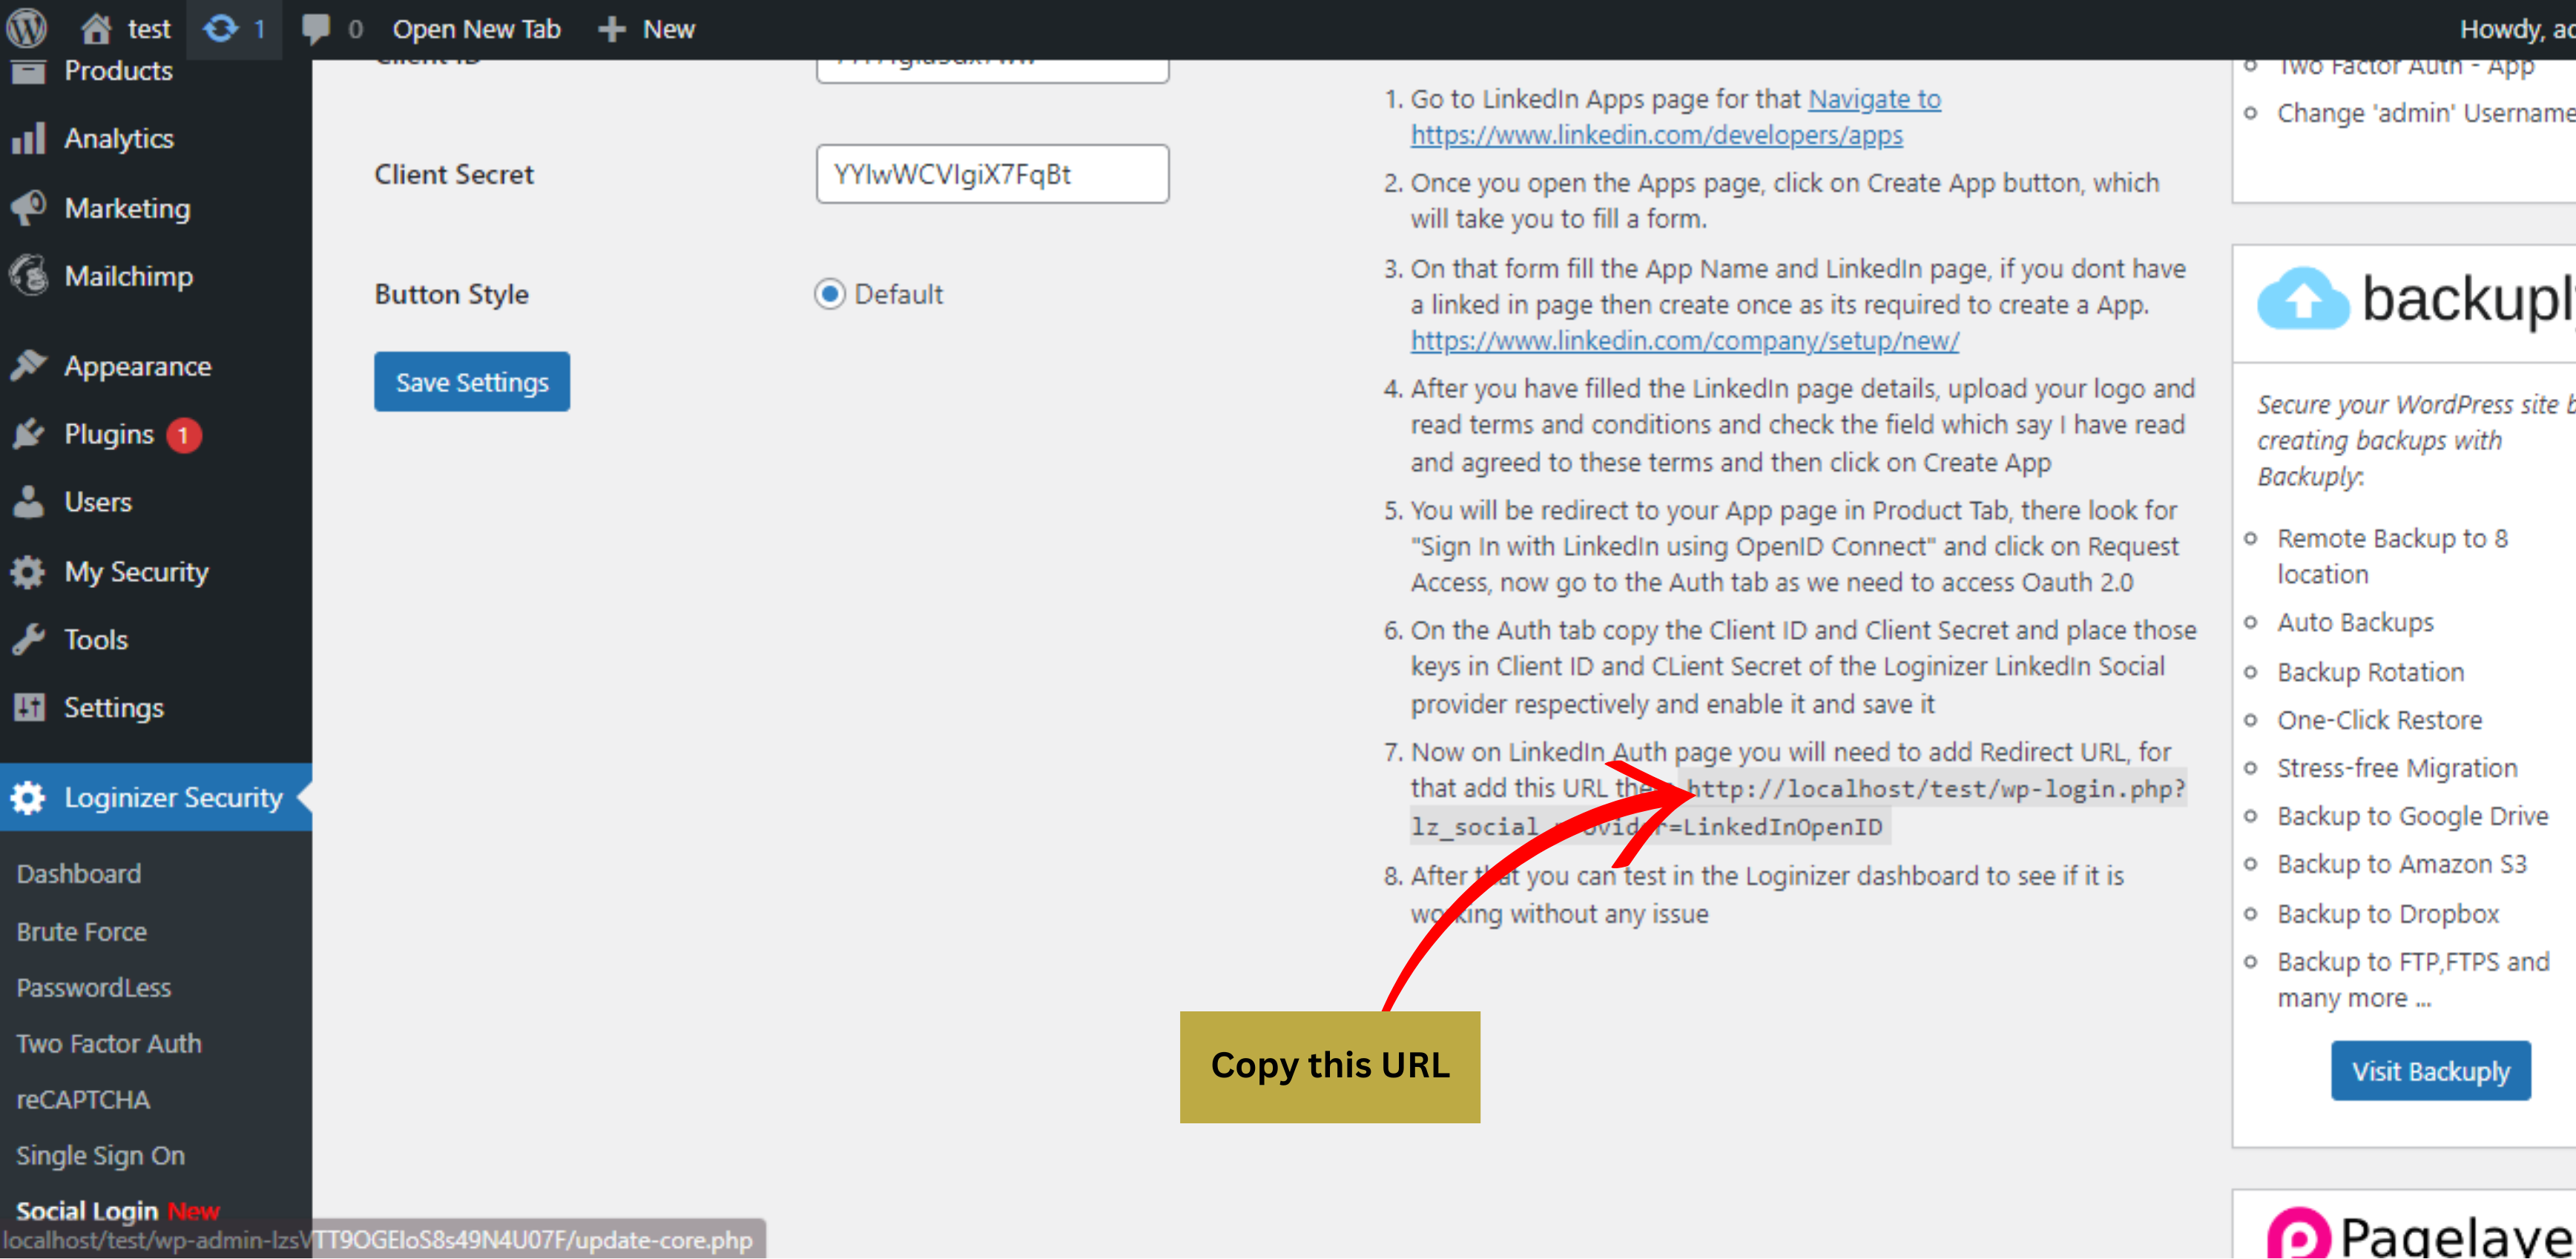Go to reCAPTCHA submenu

pos(83,1100)
